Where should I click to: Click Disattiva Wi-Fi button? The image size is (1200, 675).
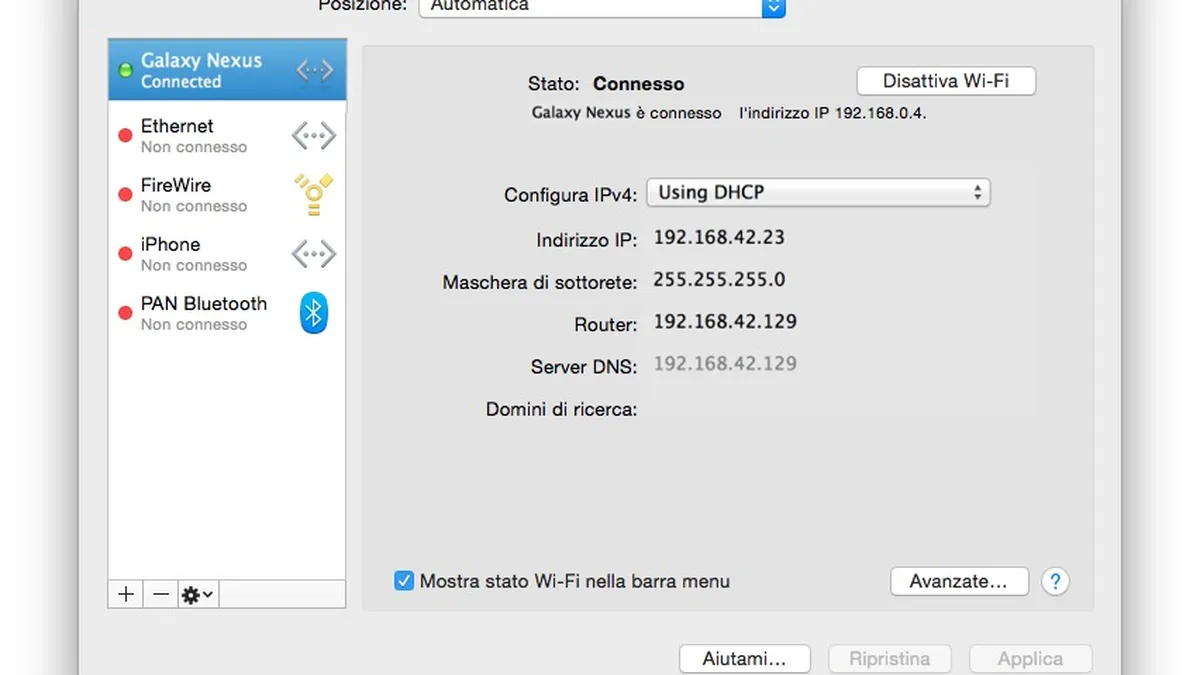946,81
